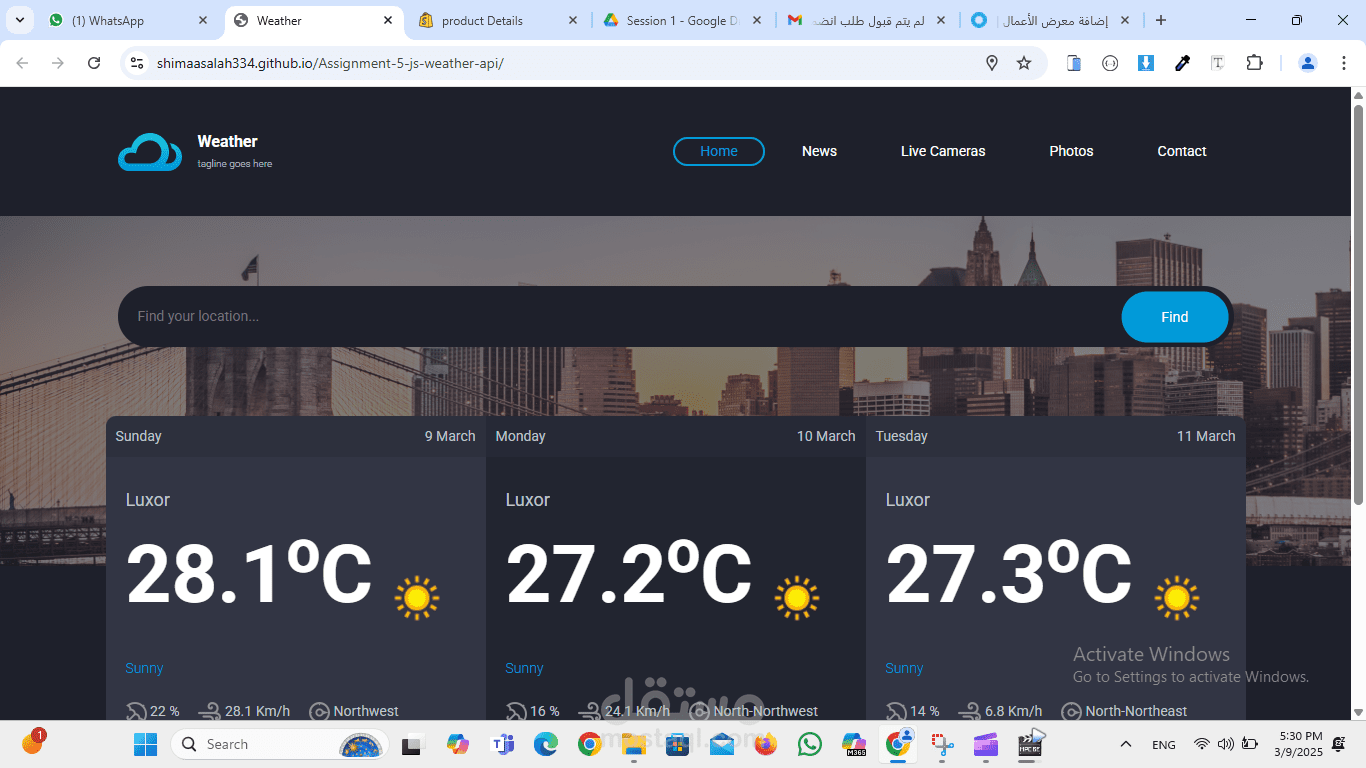Click the wind icon beside 6.8 Km/h

coord(969,712)
